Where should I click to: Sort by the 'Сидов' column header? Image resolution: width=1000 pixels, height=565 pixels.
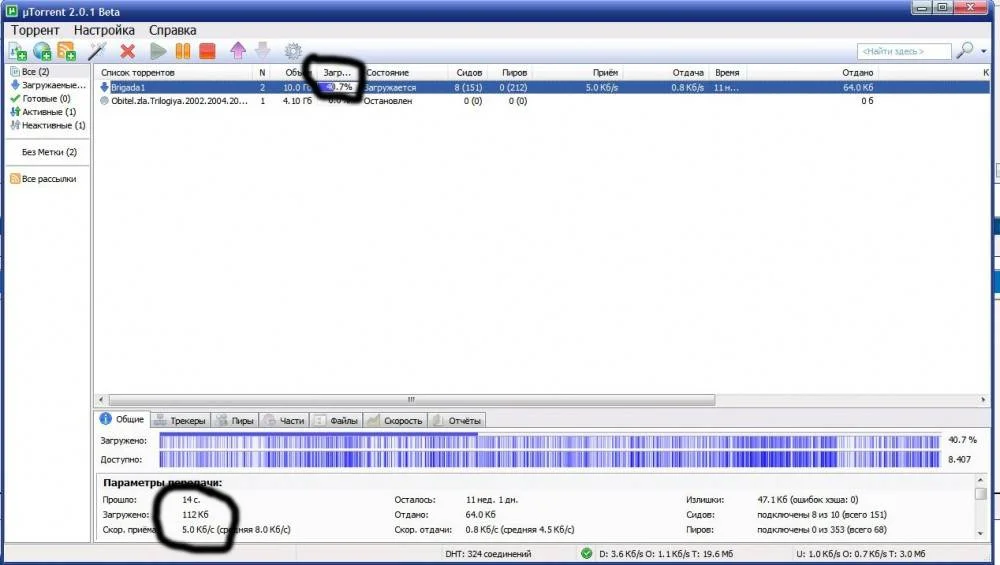(469, 73)
